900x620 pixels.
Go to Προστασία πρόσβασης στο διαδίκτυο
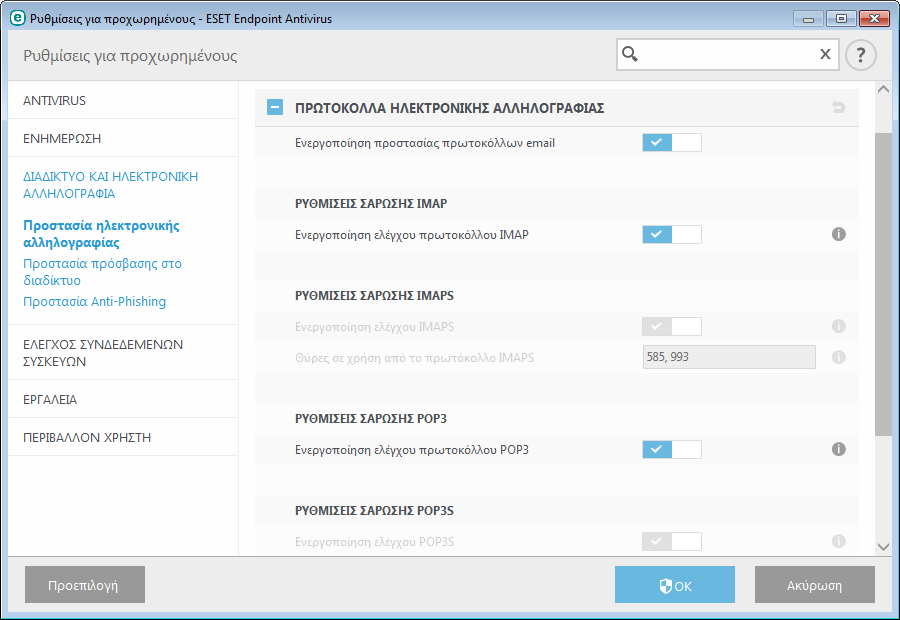102,272
